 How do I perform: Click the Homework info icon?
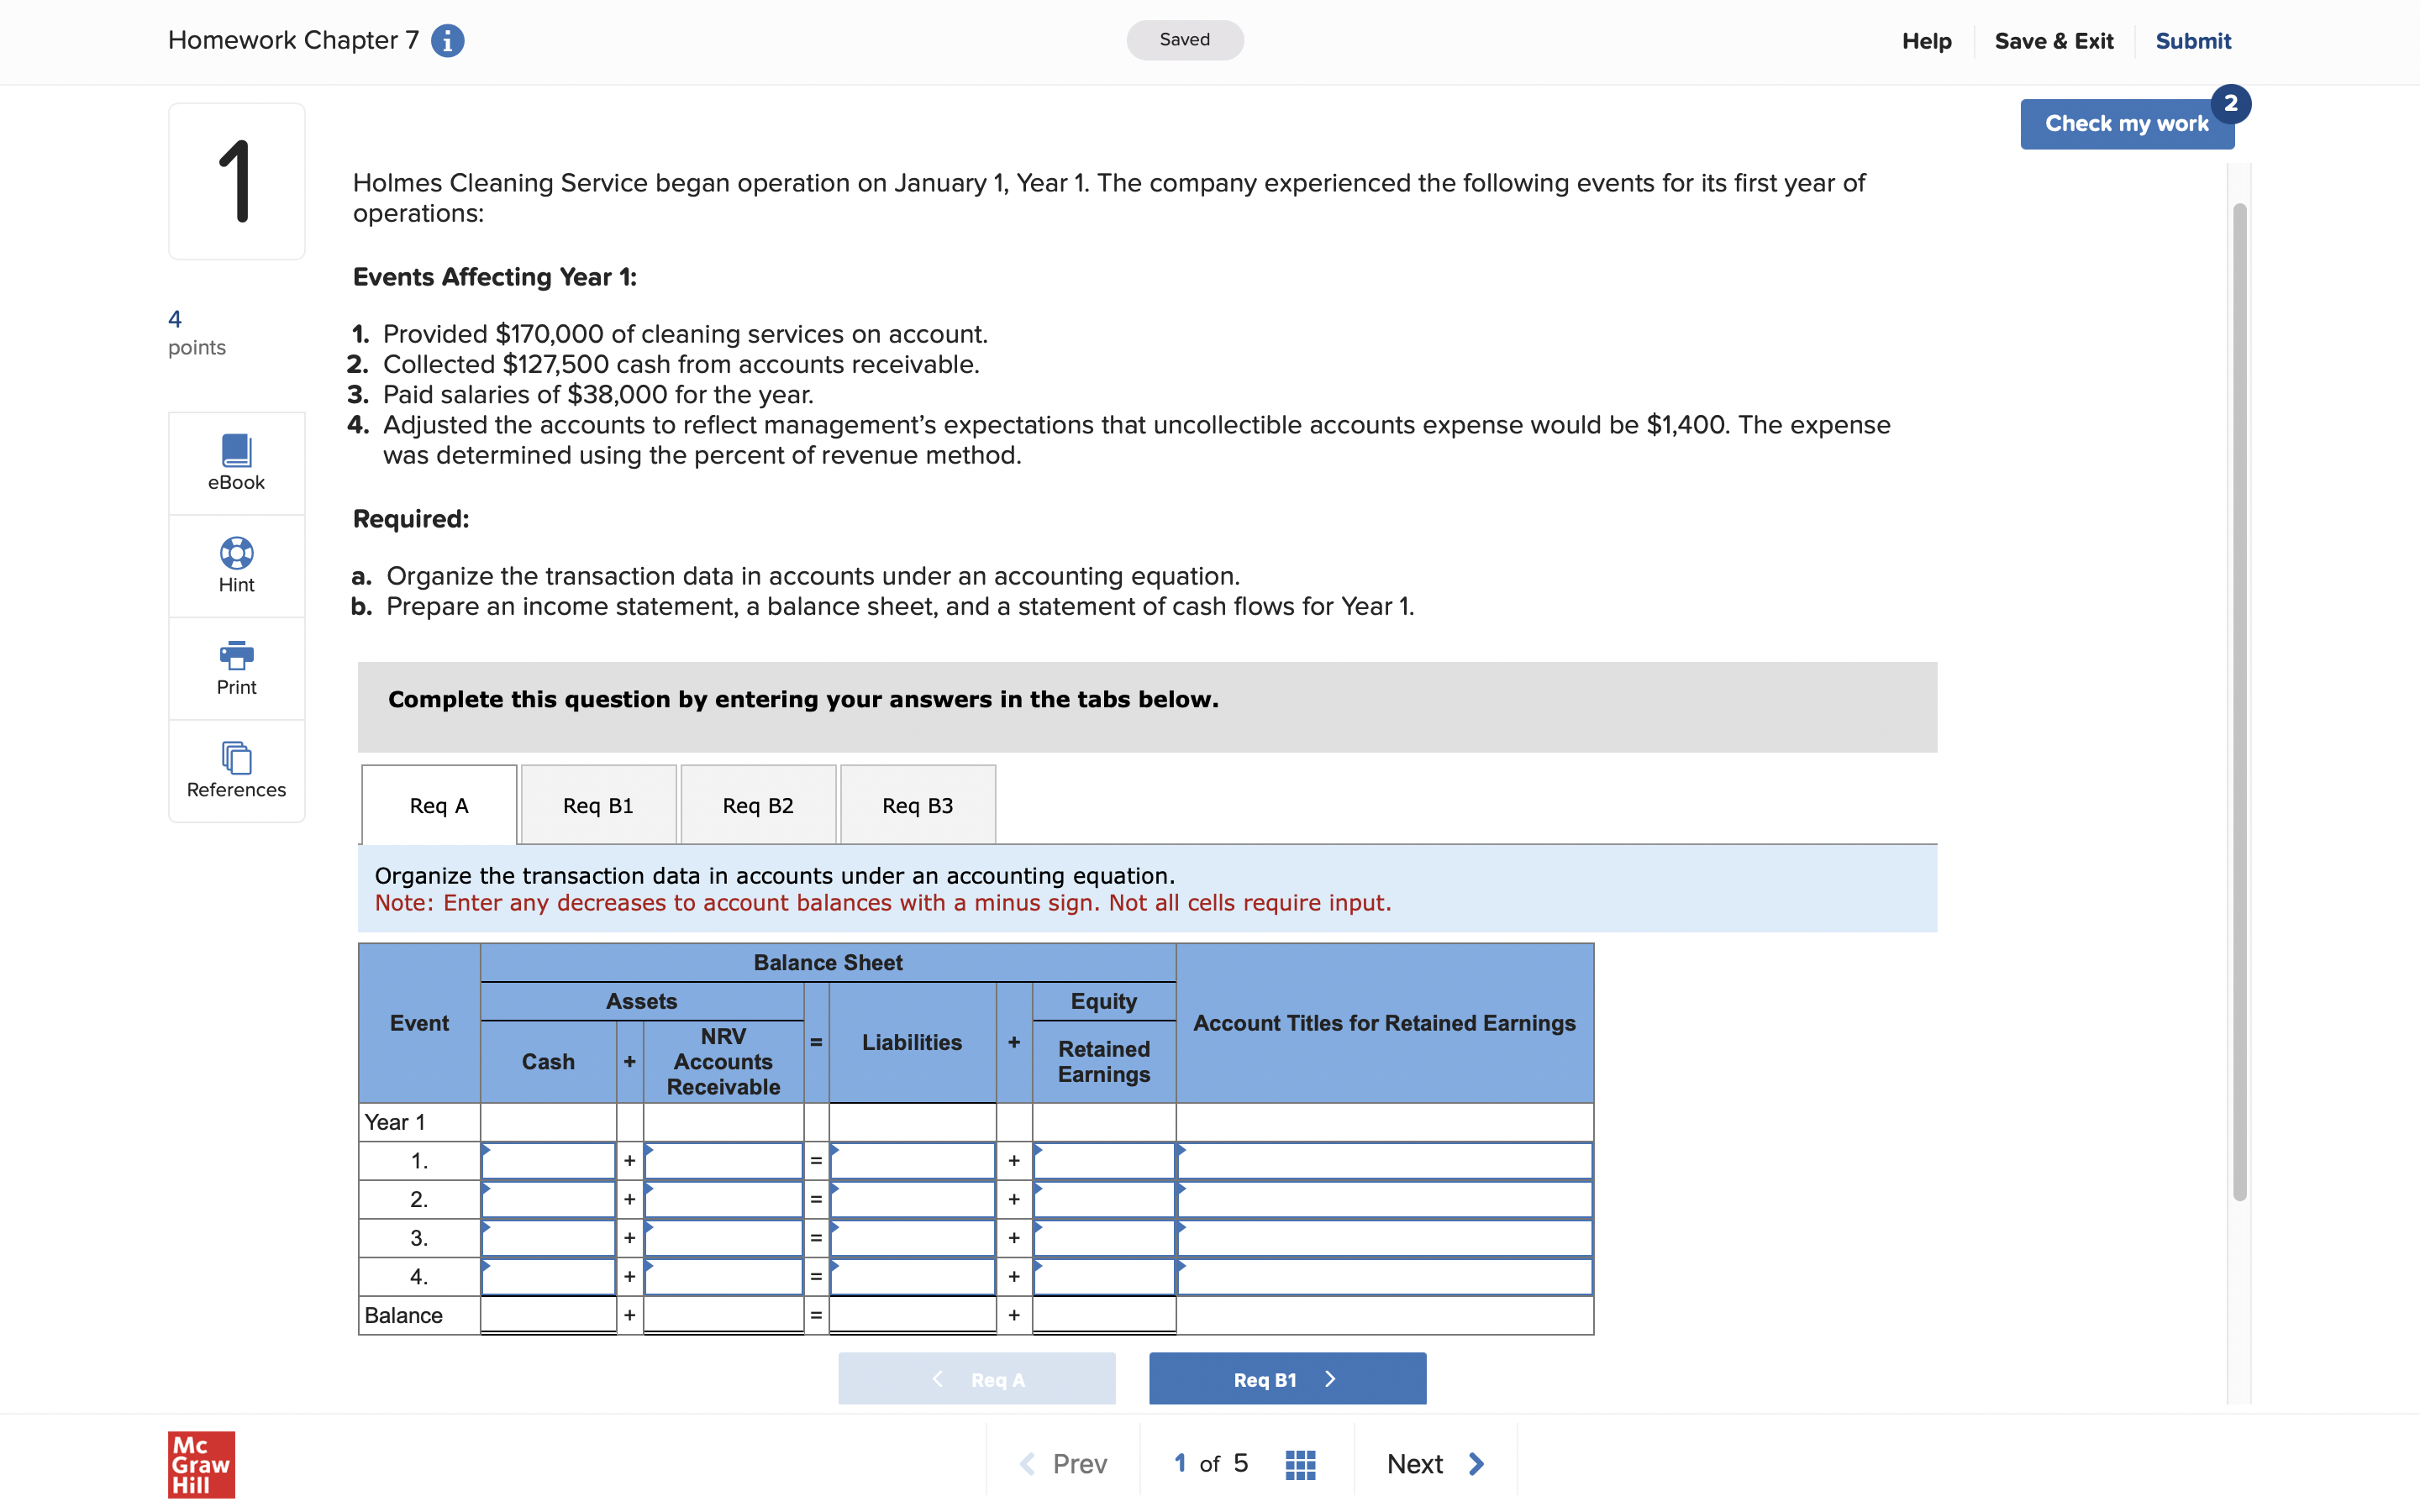[447, 41]
